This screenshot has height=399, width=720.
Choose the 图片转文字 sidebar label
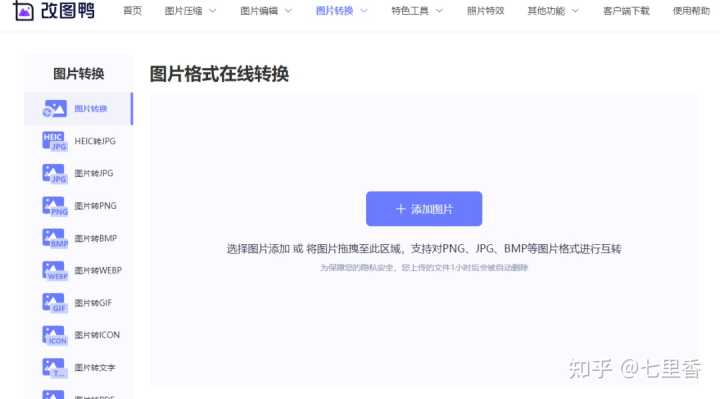coord(95,368)
